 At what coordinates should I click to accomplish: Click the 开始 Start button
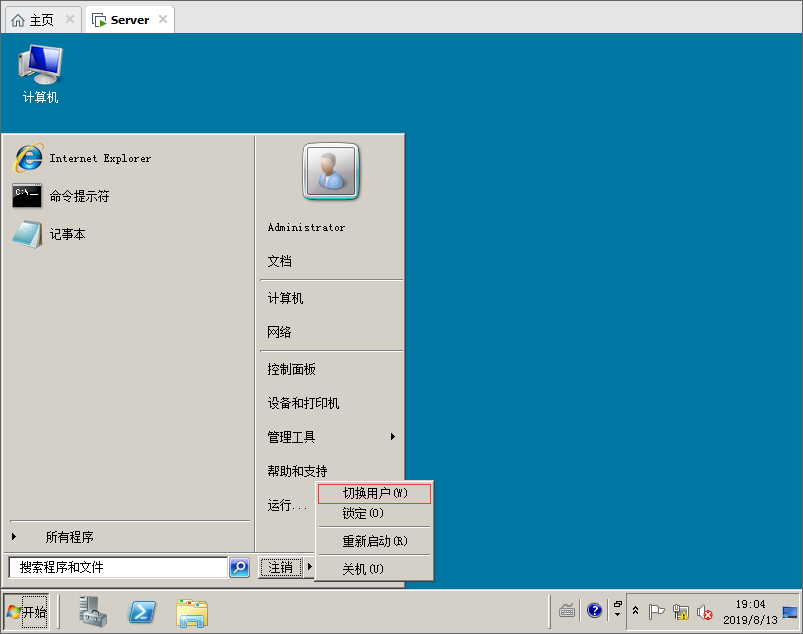point(27,611)
